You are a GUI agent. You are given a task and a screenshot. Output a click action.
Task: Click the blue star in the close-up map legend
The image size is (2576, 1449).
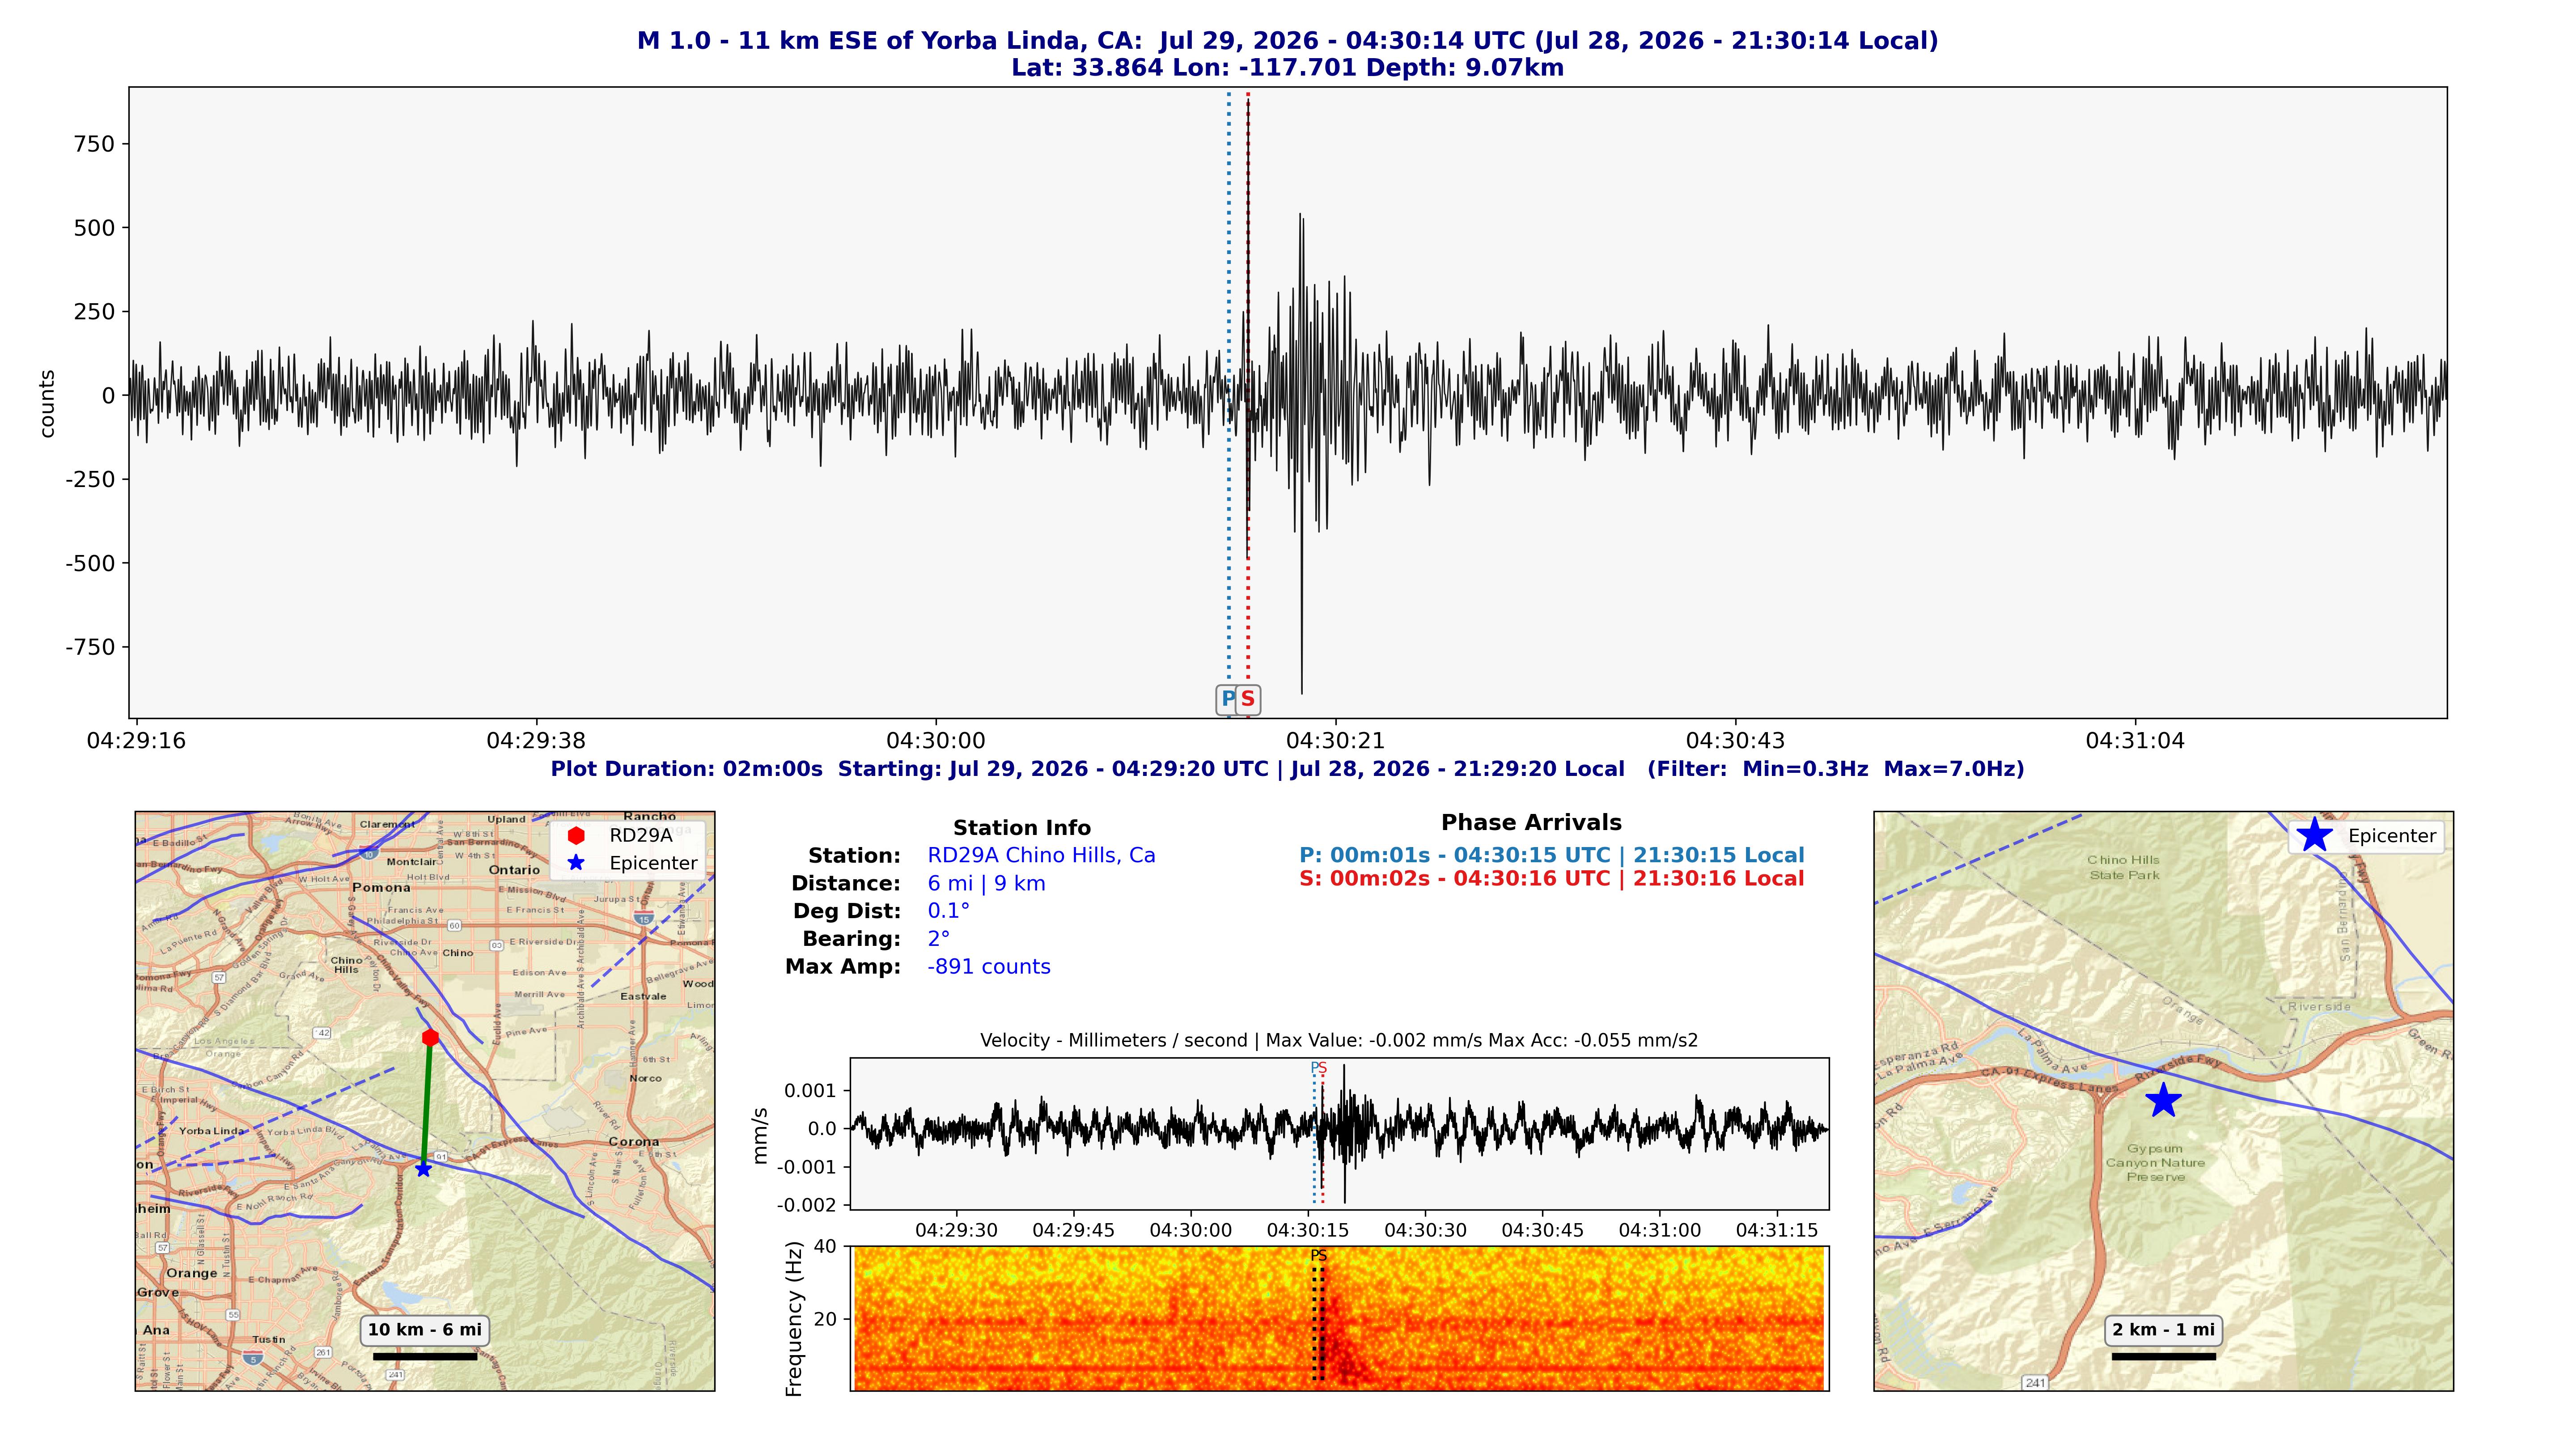coord(2314,835)
